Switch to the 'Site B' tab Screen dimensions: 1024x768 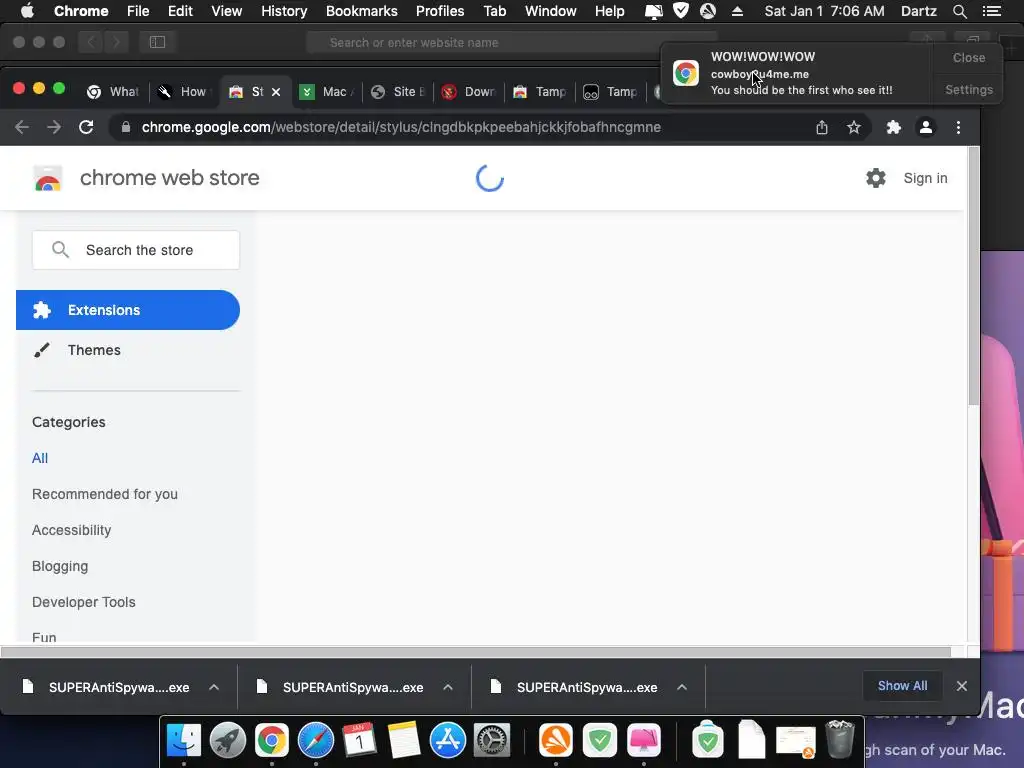398,92
